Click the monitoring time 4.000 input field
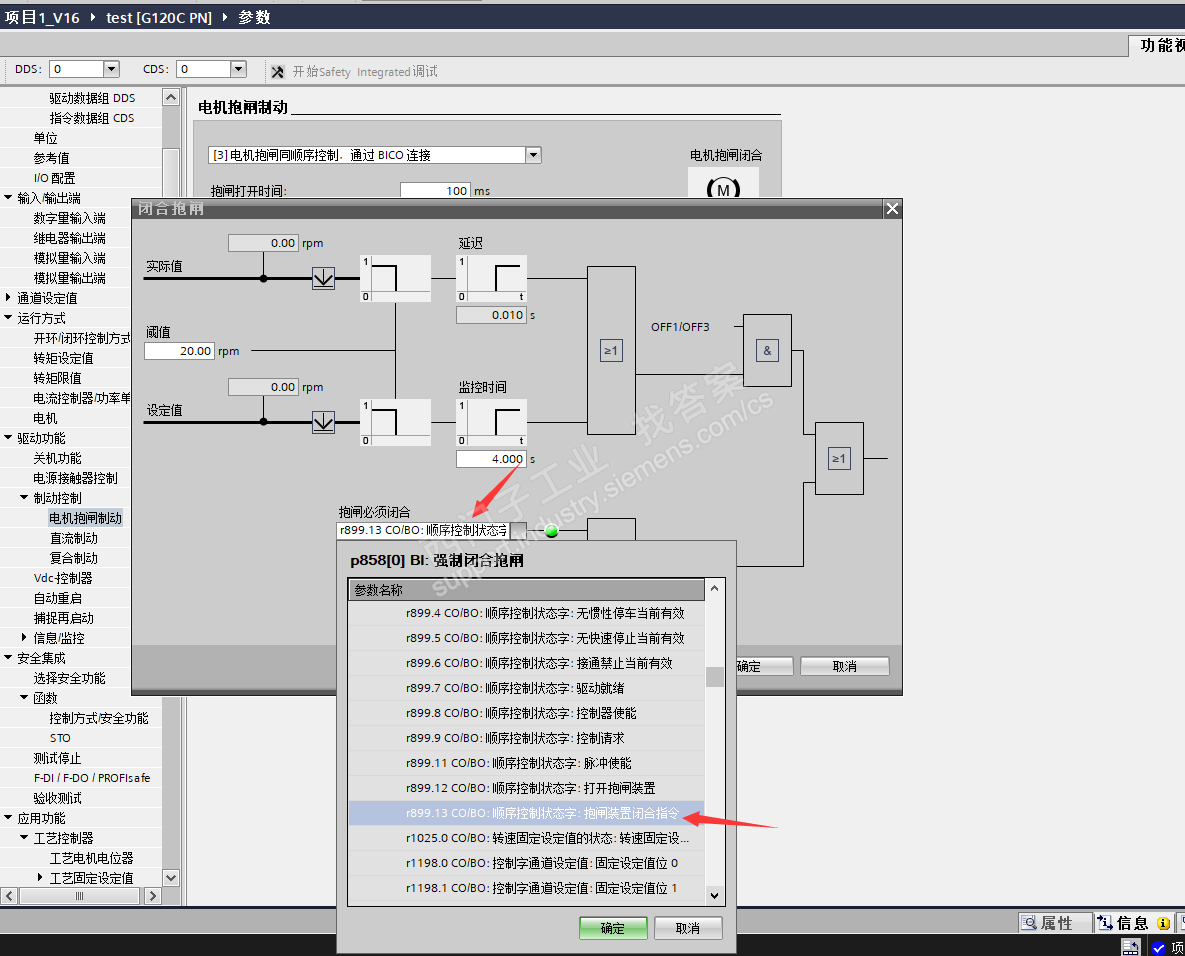 (x=491, y=459)
